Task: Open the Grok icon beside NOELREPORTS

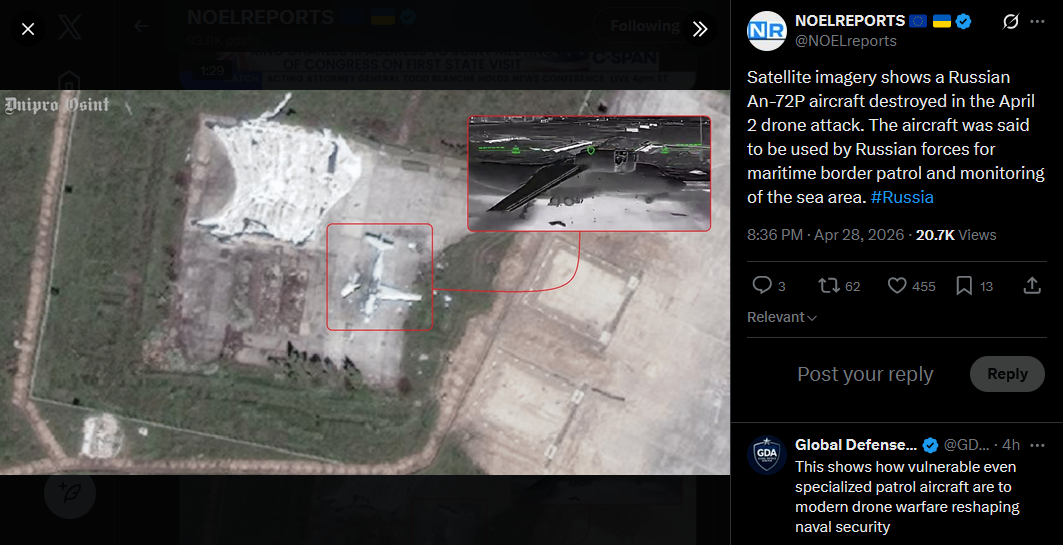Action: [1010, 22]
